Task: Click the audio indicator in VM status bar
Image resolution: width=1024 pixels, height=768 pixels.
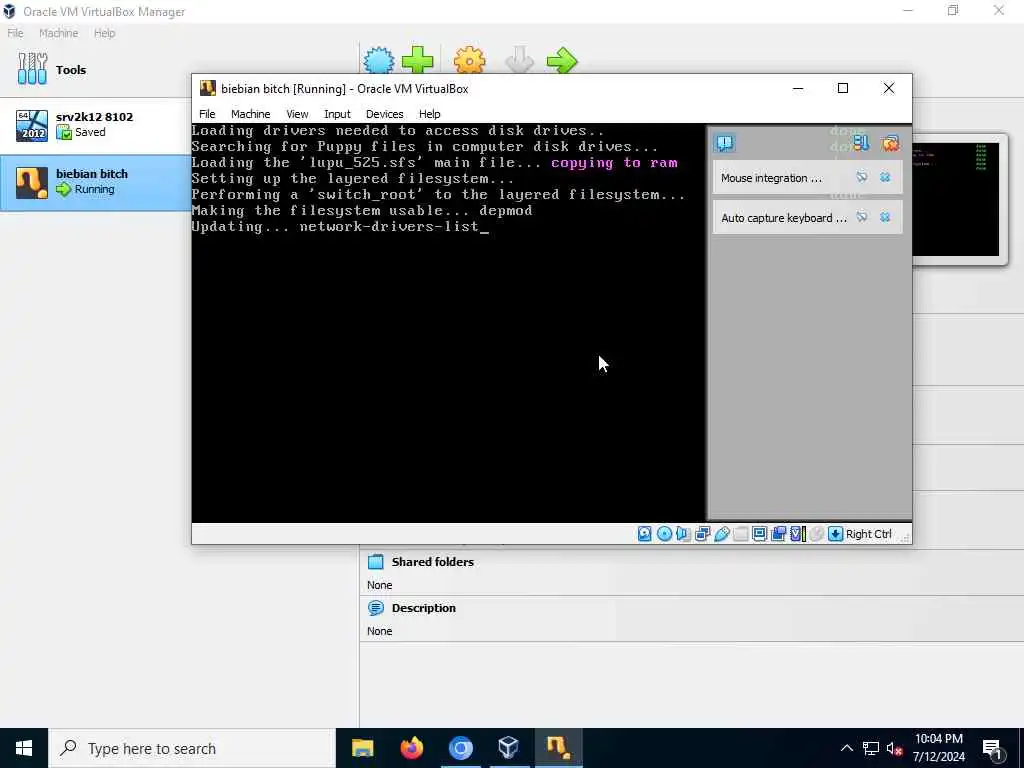Action: point(683,534)
